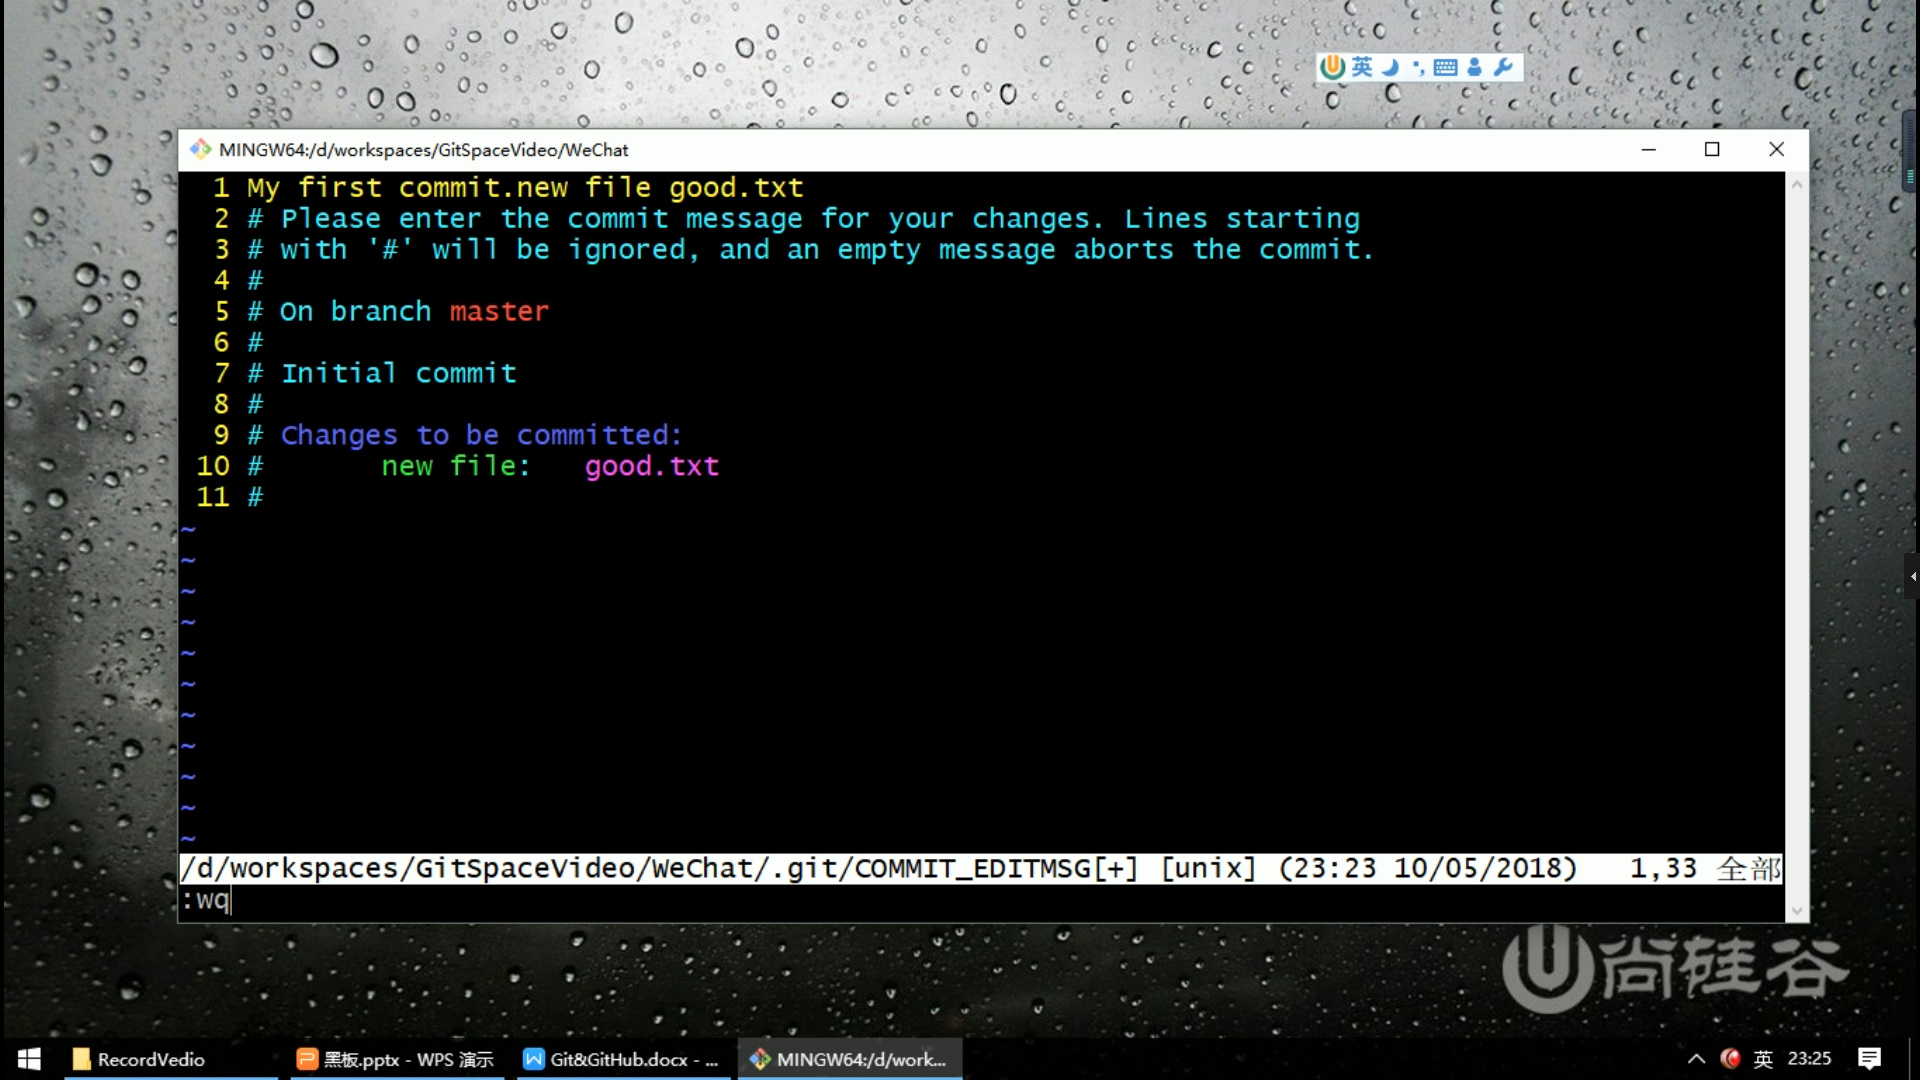This screenshot has width=1920, height=1080.
Task: Click the Git Bash icon in title bar
Action: pyautogui.click(x=200, y=149)
